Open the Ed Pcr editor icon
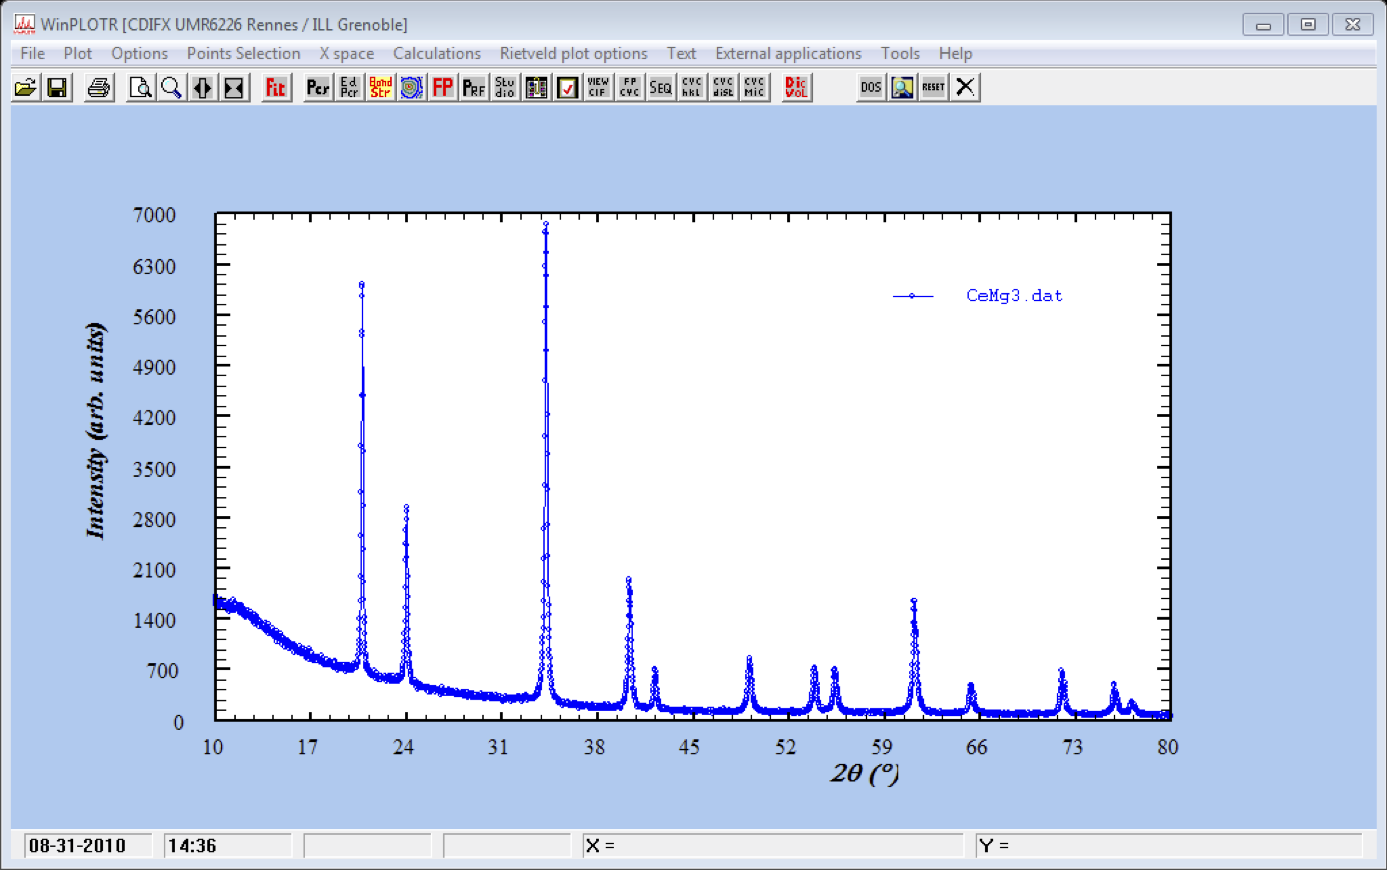This screenshot has width=1387, height=870. pyautogui.click(x=349, y=88)
